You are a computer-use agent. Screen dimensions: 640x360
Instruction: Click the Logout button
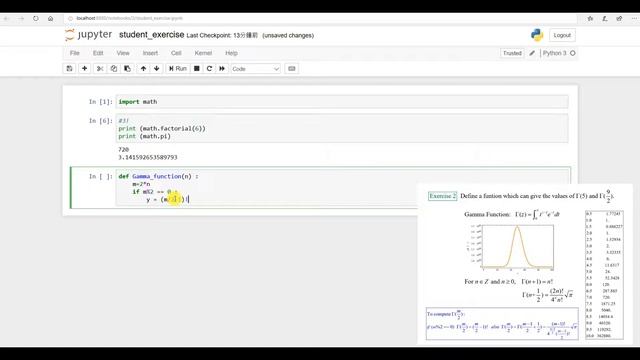[562, 35]
